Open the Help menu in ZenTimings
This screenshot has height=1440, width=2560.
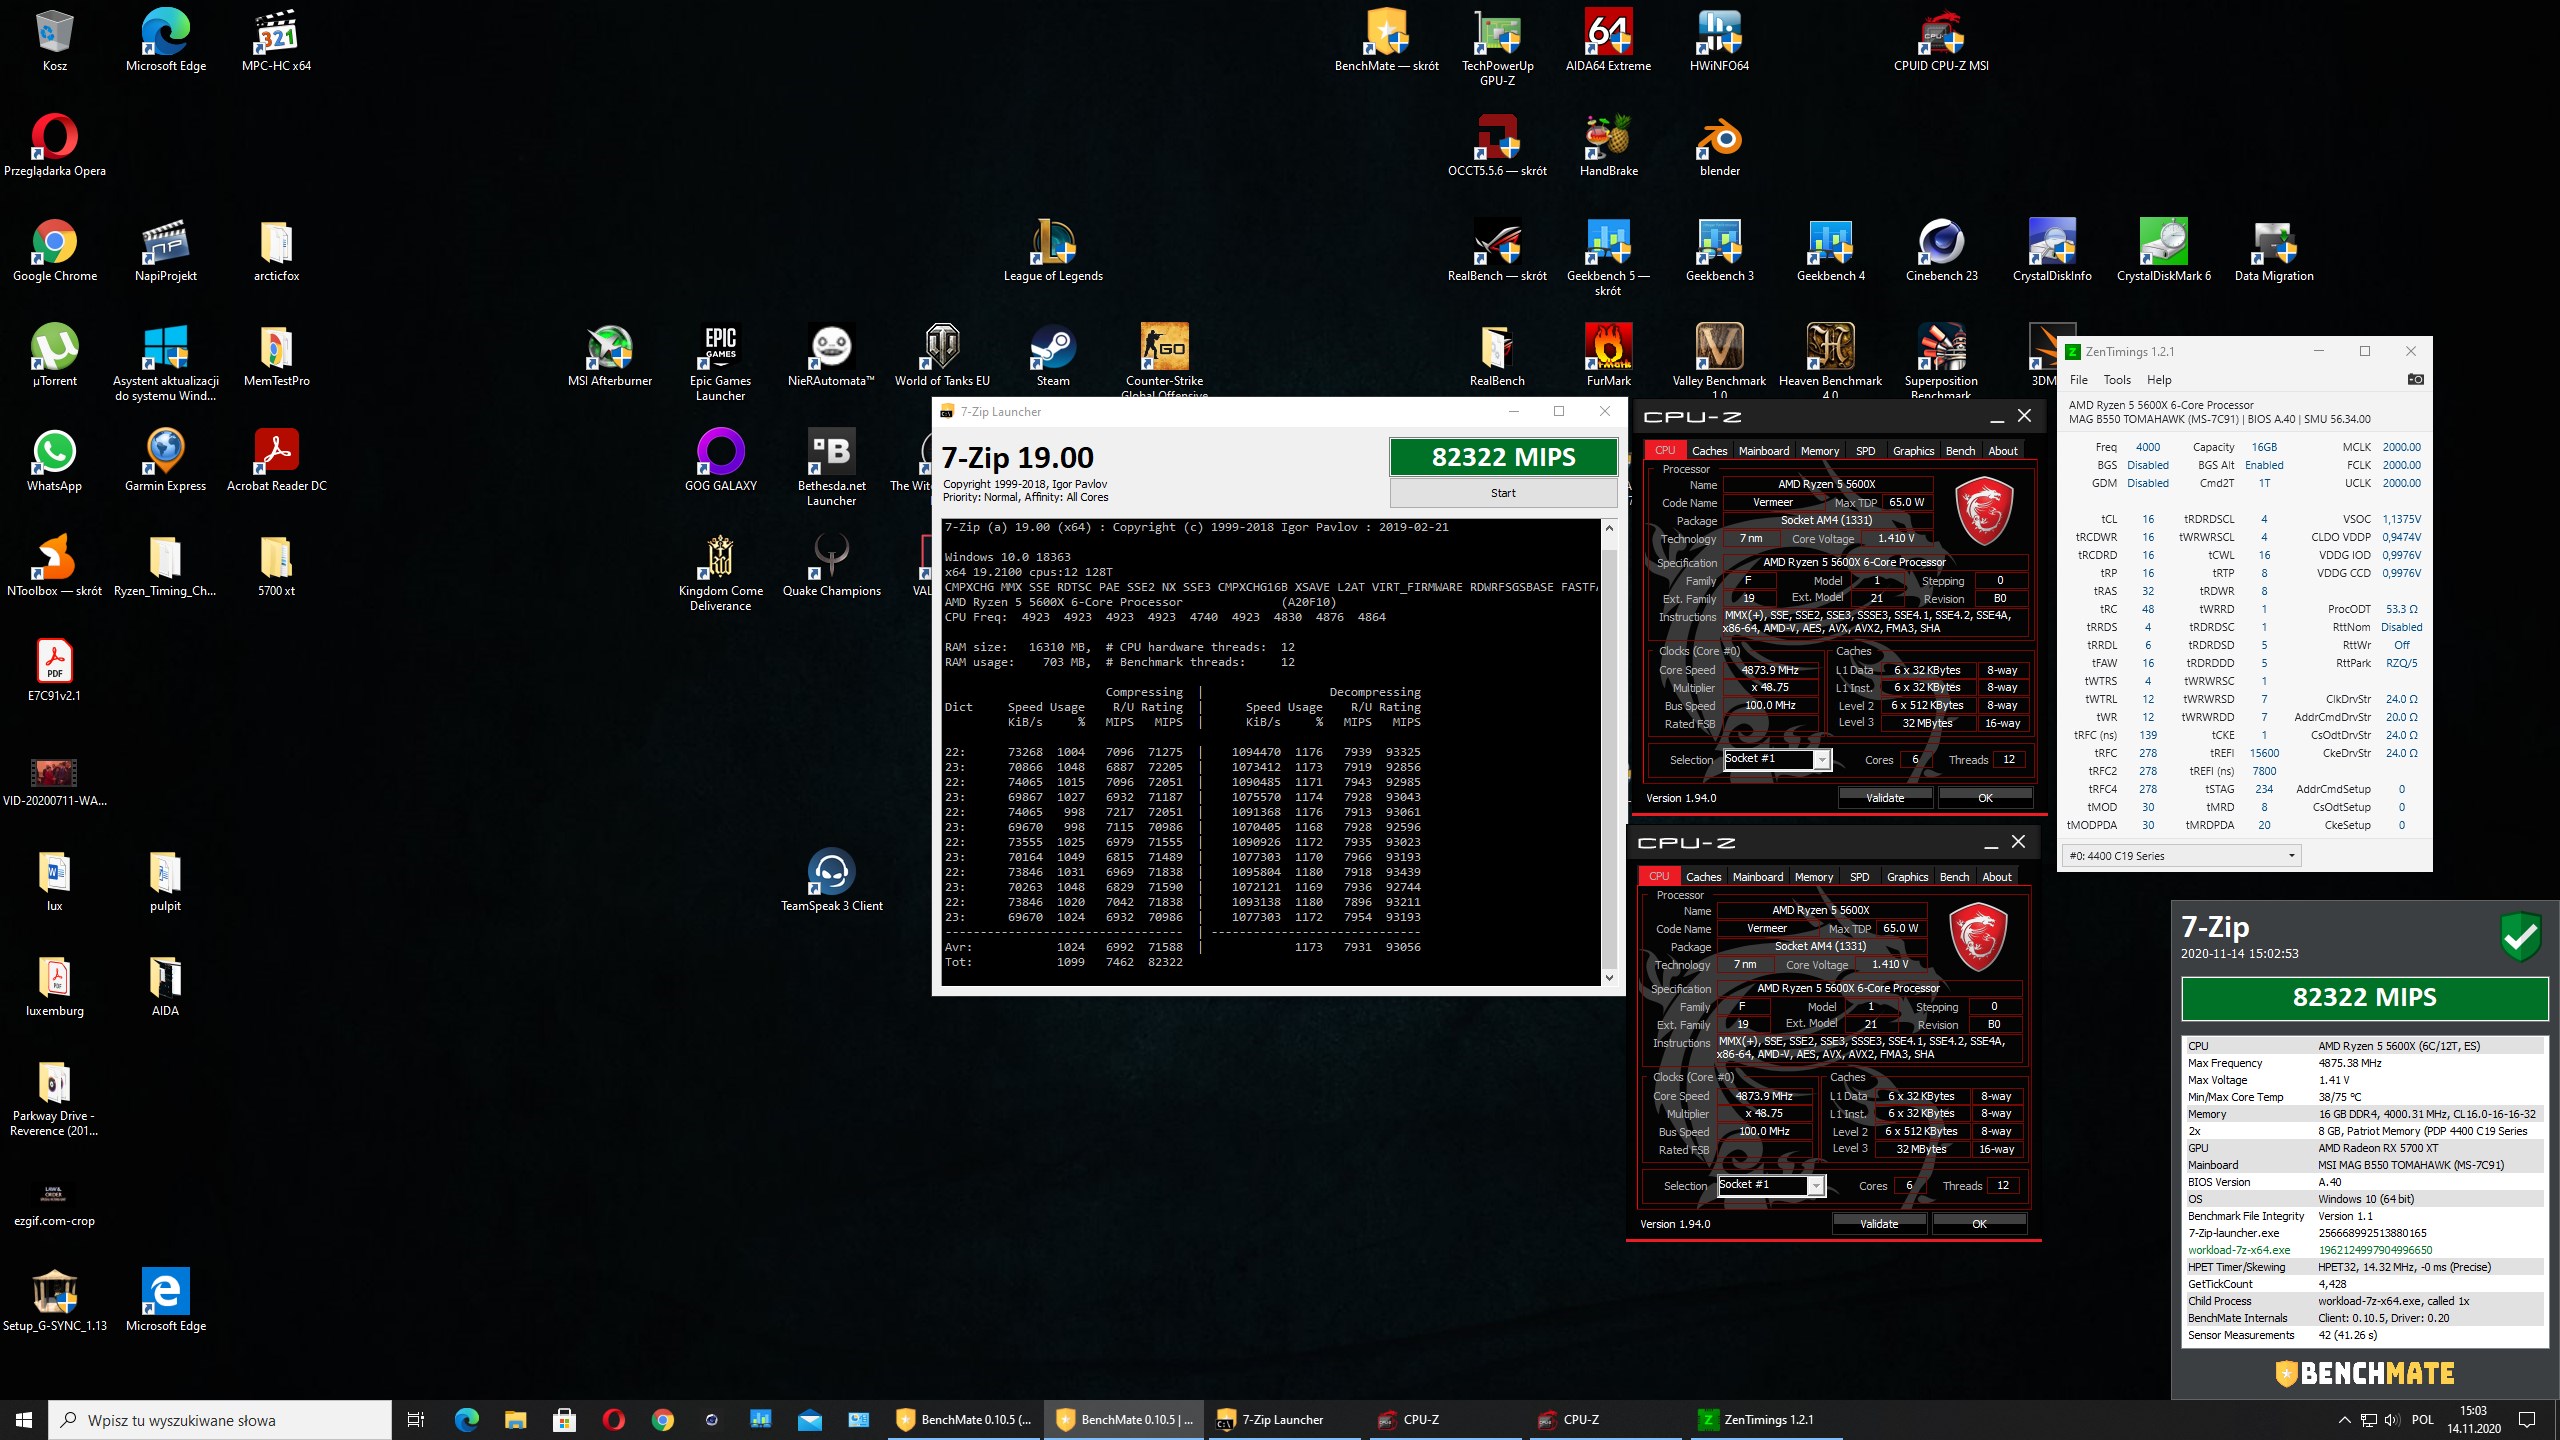point(2158,380)
